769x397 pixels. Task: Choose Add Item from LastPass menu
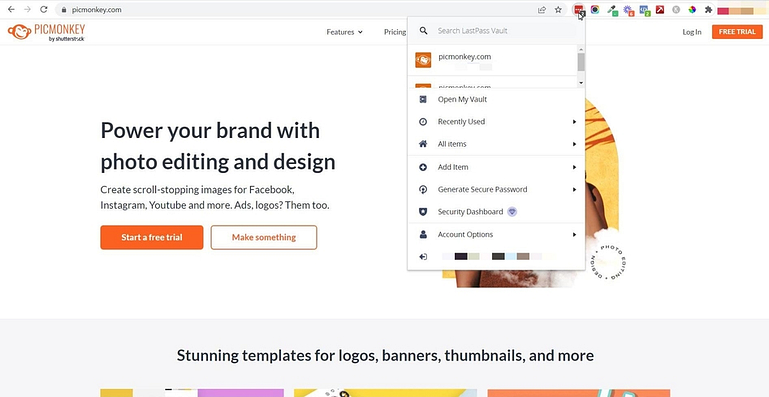(x=496, y=167)
